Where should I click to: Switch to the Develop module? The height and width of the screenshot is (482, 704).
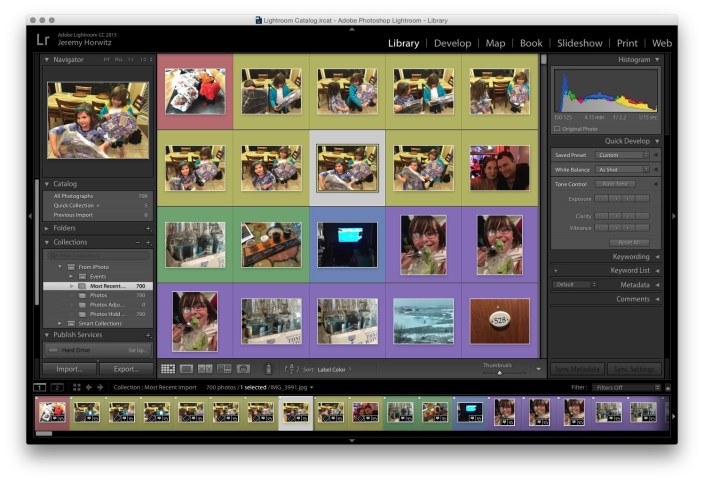pyautogui.click(x=452, y=43)
